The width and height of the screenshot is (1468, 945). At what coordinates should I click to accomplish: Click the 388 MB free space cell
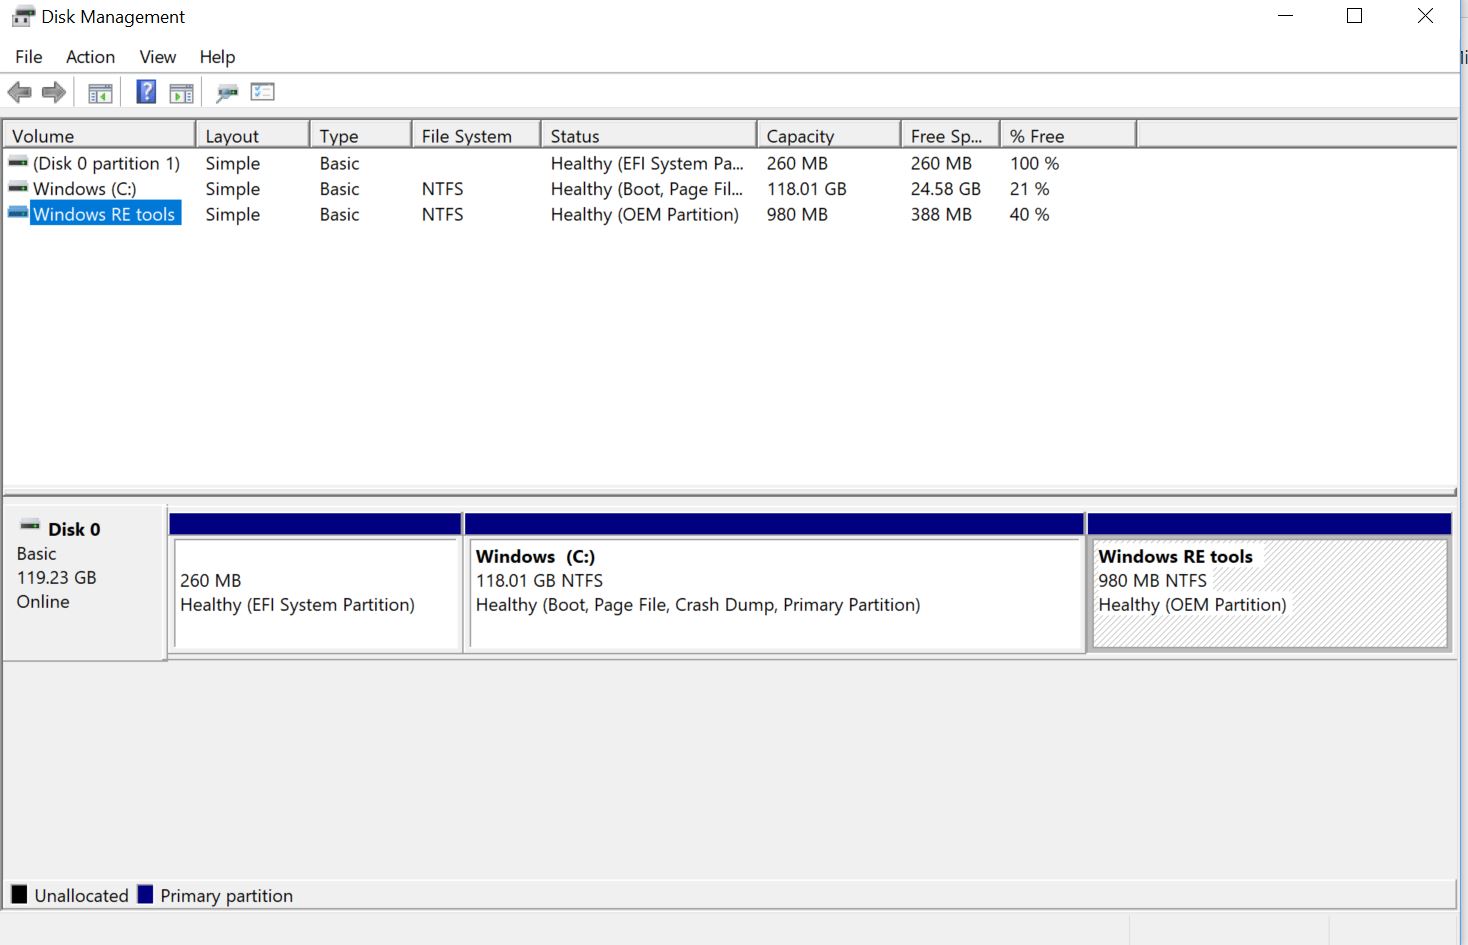pos(941,214)
